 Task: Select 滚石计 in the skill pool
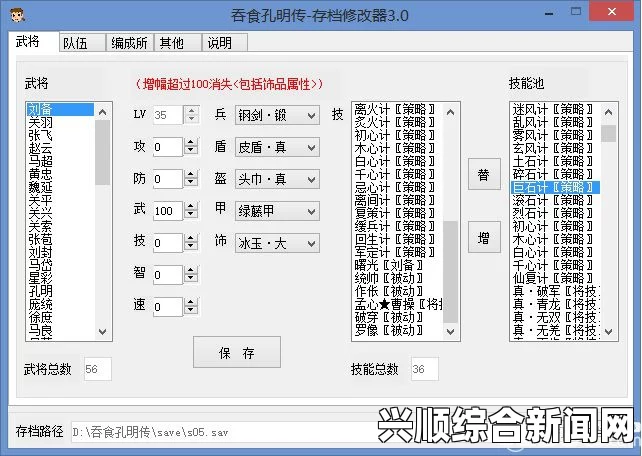(x=553, y=200)
